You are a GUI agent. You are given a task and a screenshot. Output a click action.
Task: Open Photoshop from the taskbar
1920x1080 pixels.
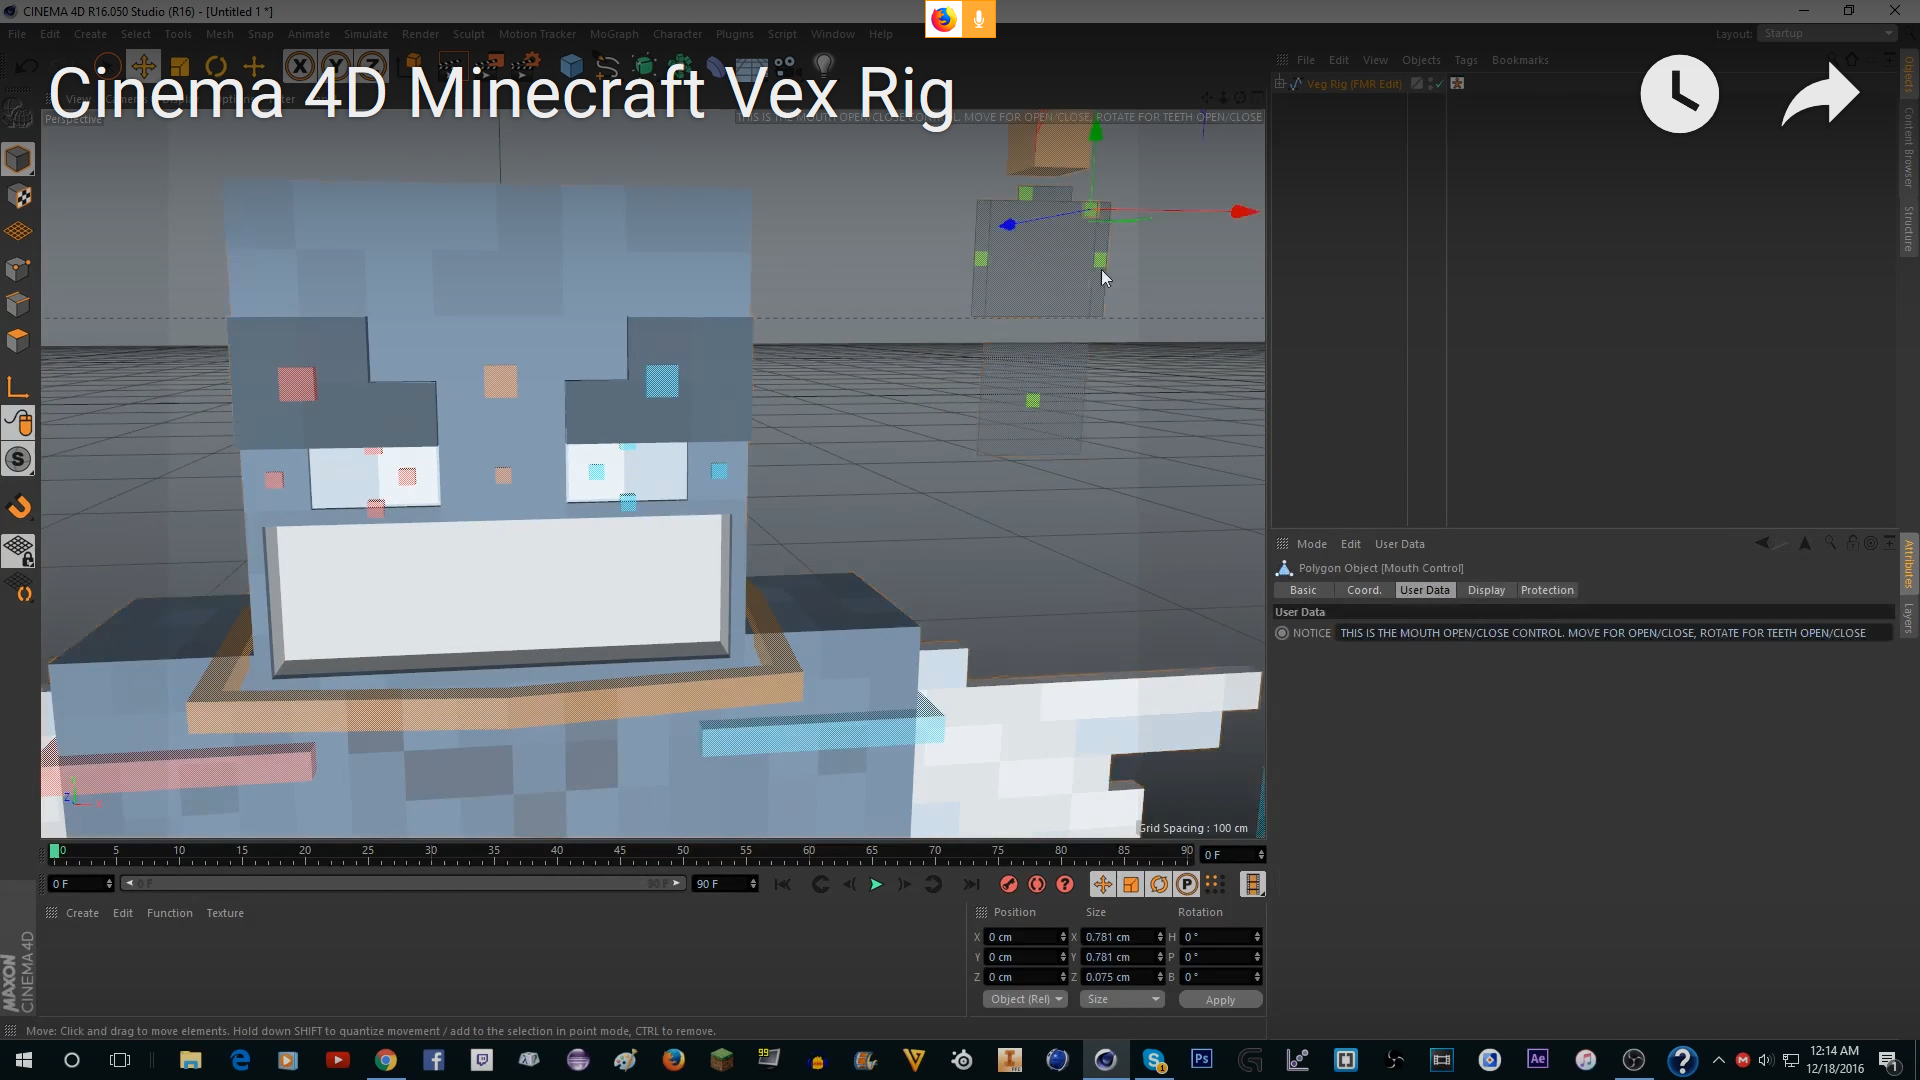[x=1201, y=1059]
